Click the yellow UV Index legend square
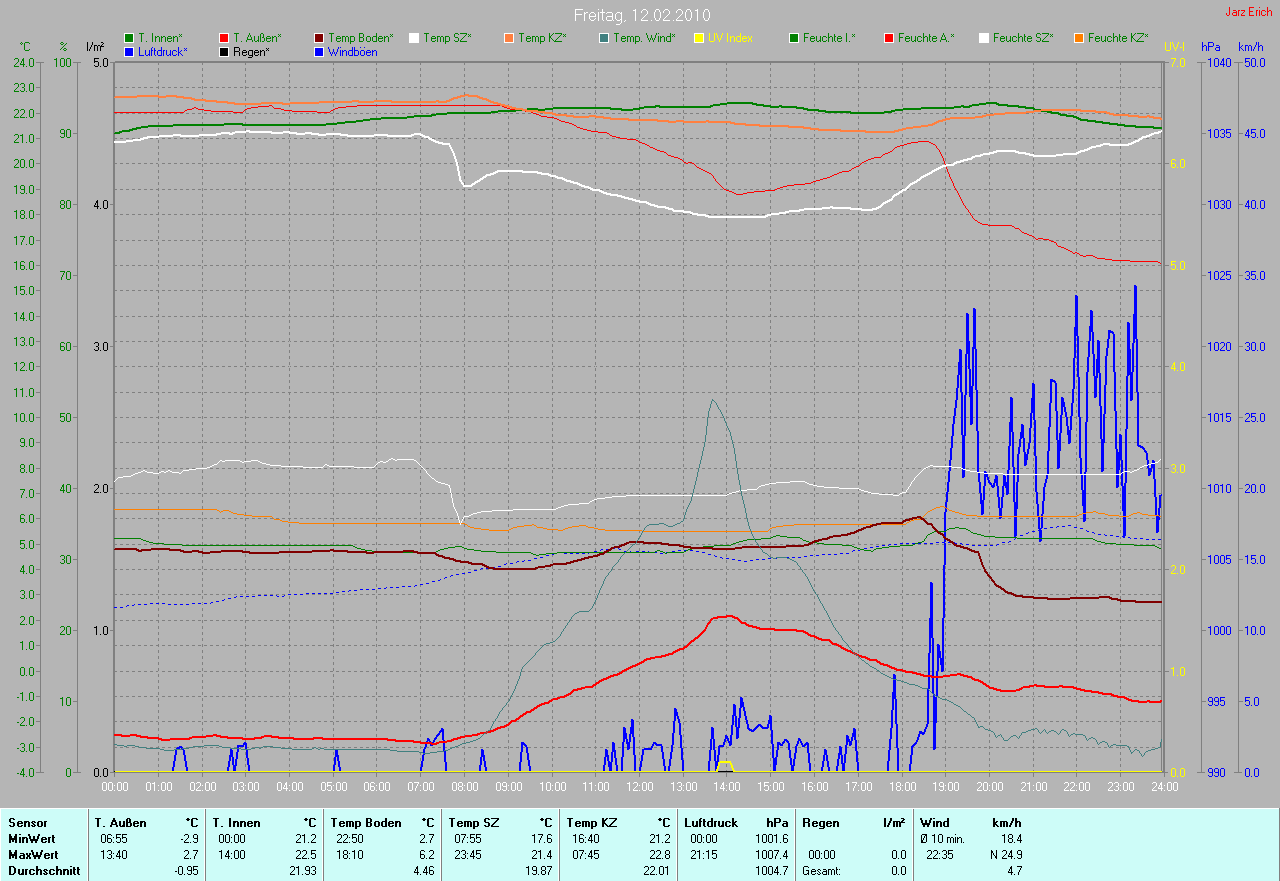The width and height of the screenshot is (1280, 881). click(x=699, y=38)
